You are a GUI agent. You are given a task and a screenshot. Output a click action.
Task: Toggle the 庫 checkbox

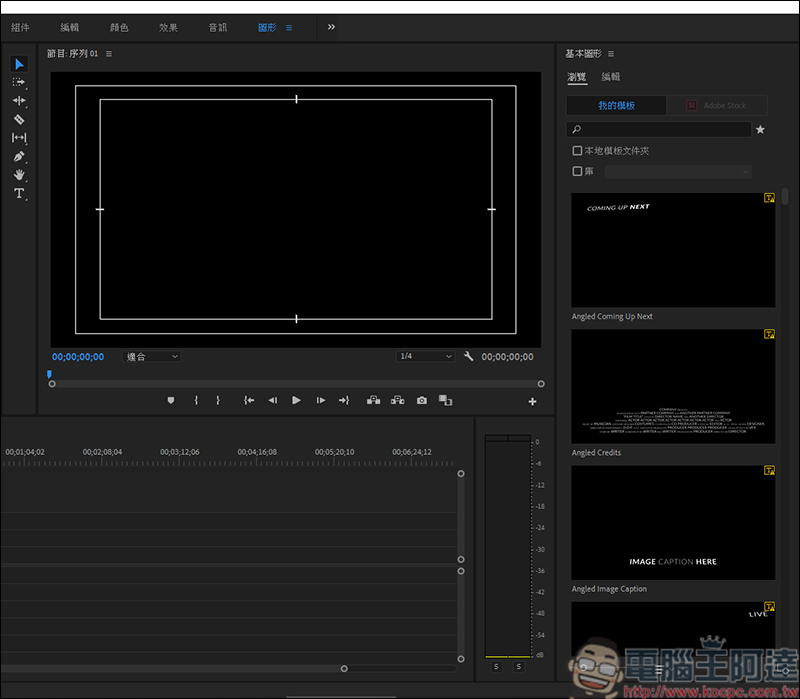click(577, 171)
